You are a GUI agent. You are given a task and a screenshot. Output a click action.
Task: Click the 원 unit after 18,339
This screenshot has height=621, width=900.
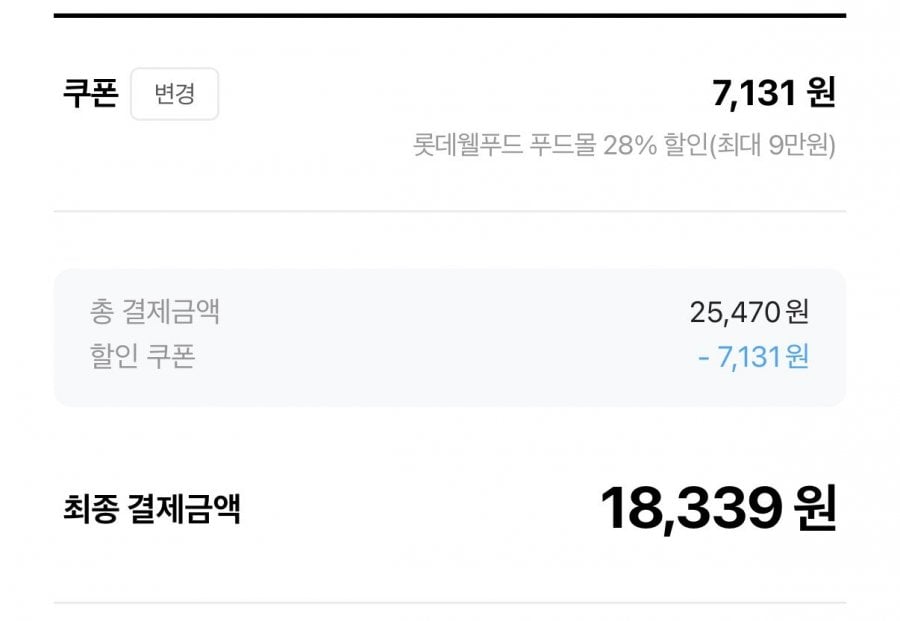coord(813,509)
